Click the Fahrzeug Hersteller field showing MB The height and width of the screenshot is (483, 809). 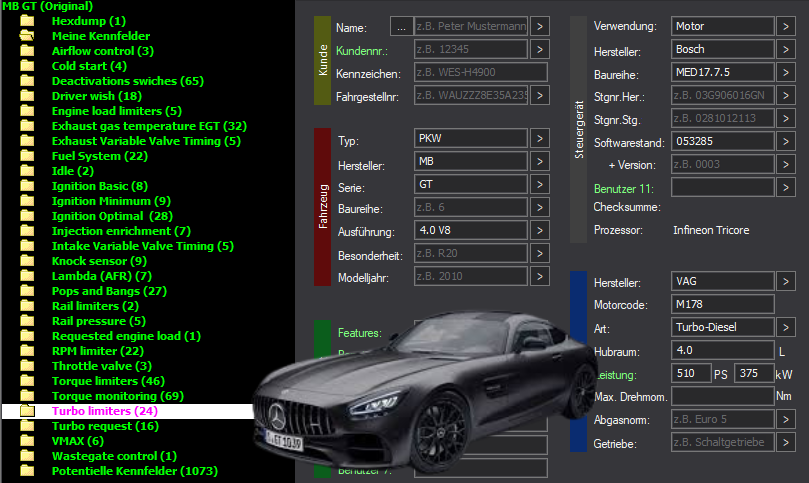(471, 162)
